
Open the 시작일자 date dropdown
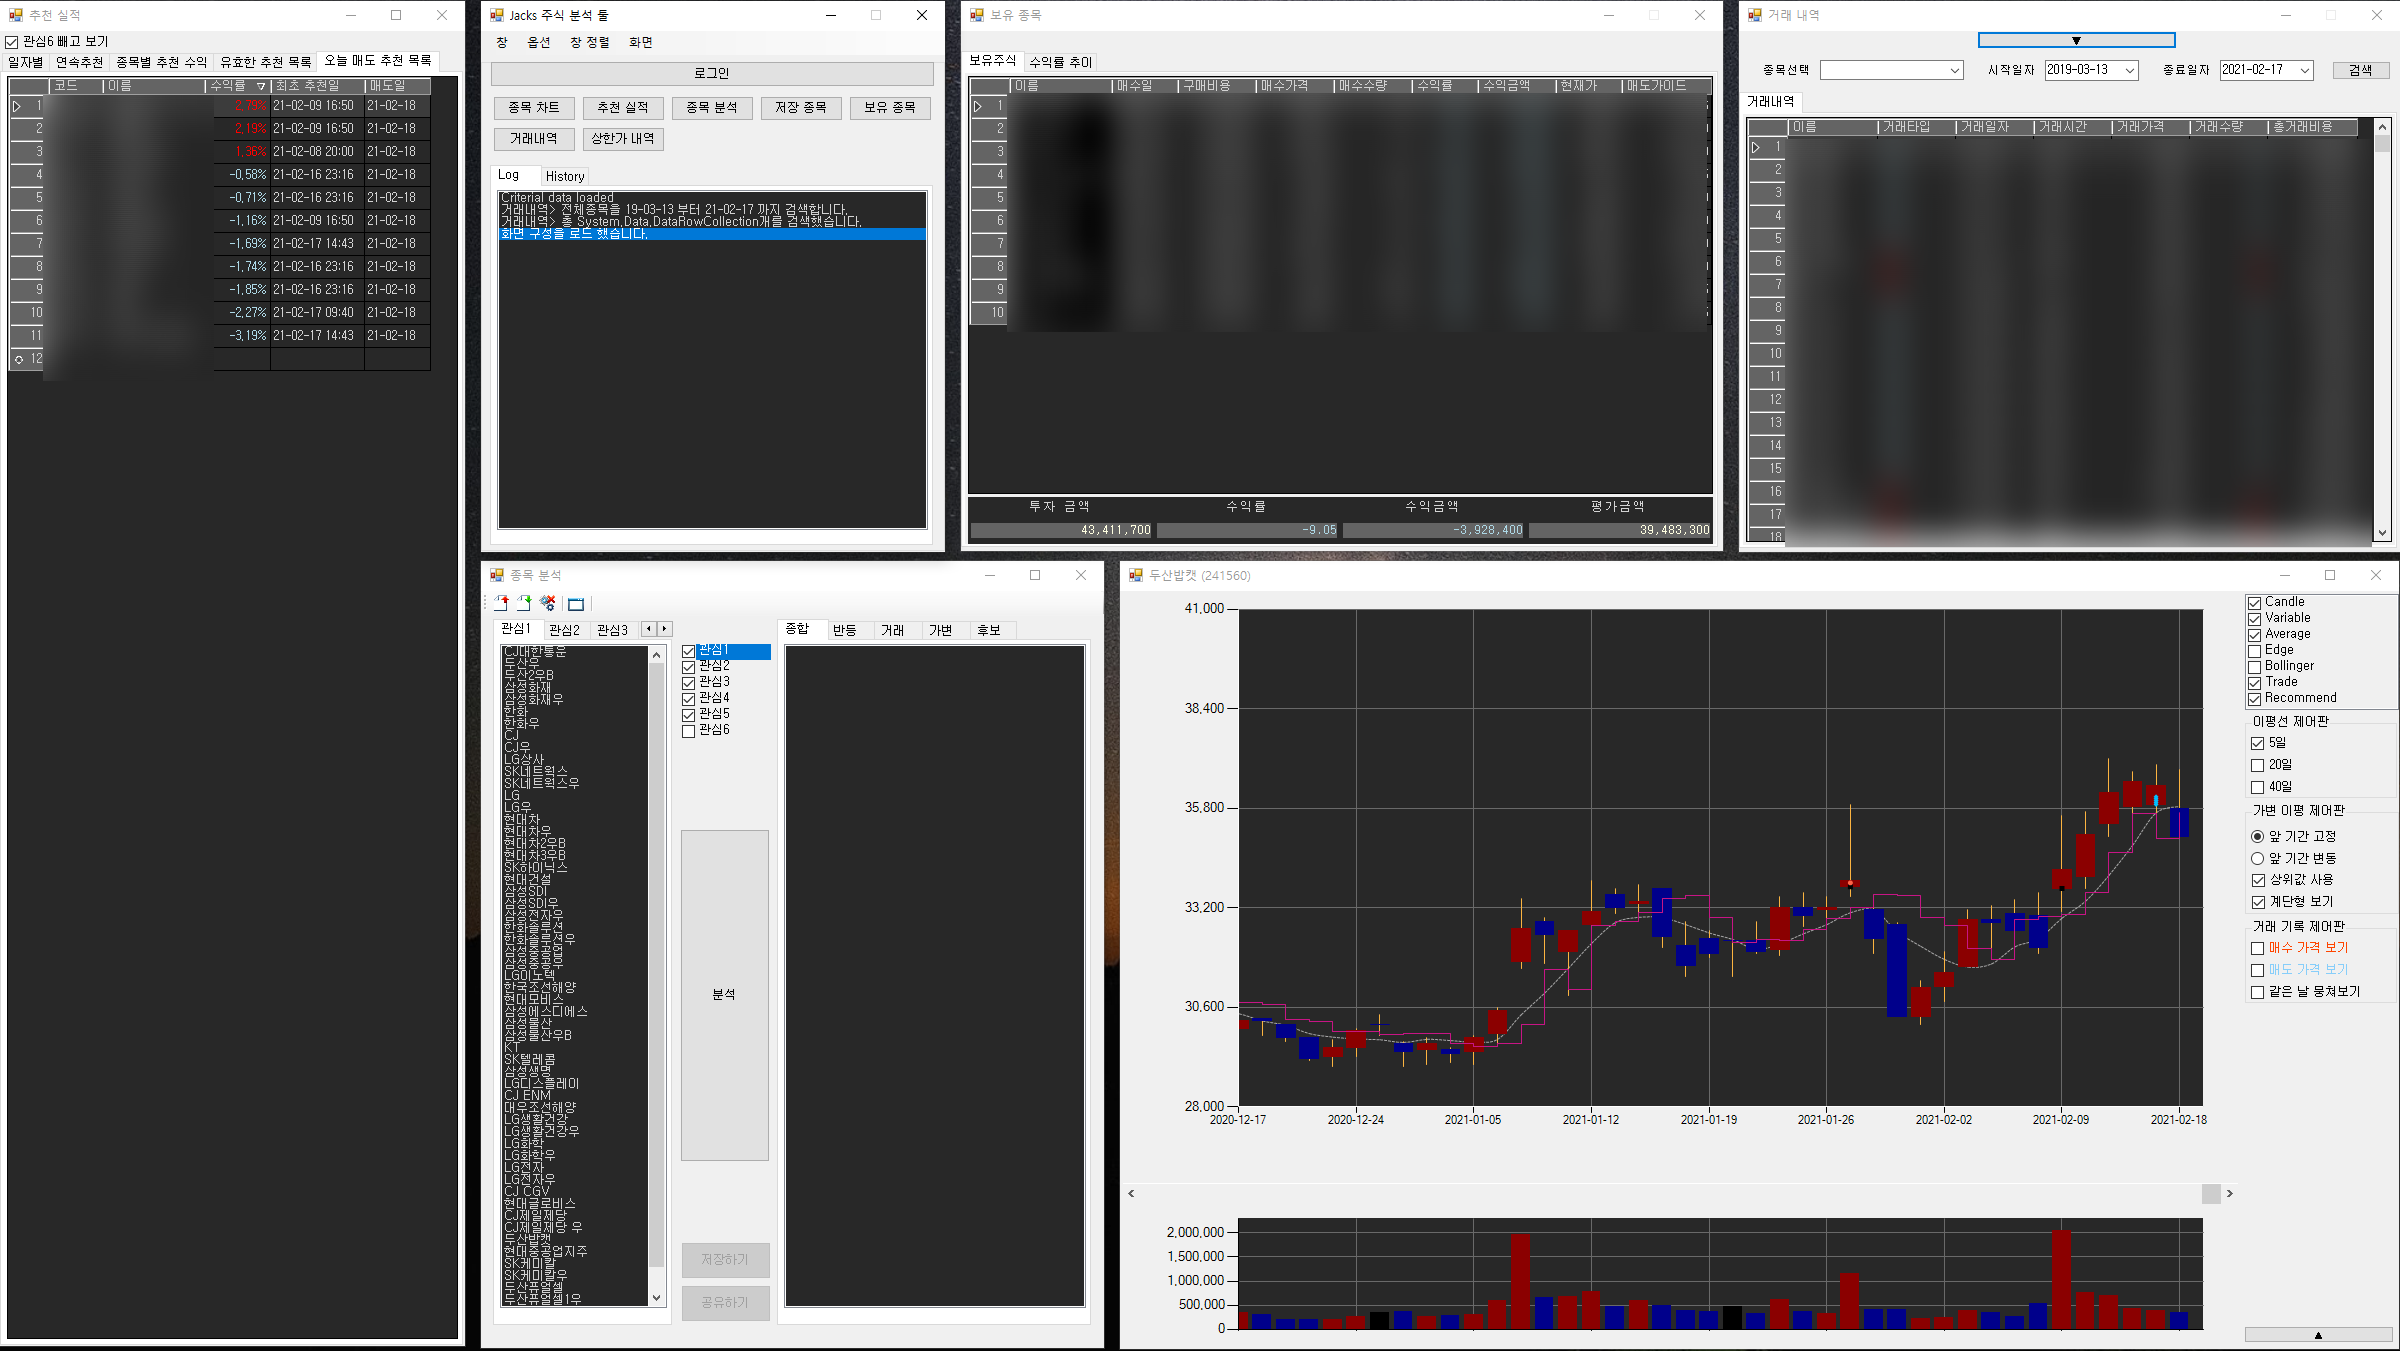(2130, 70)
